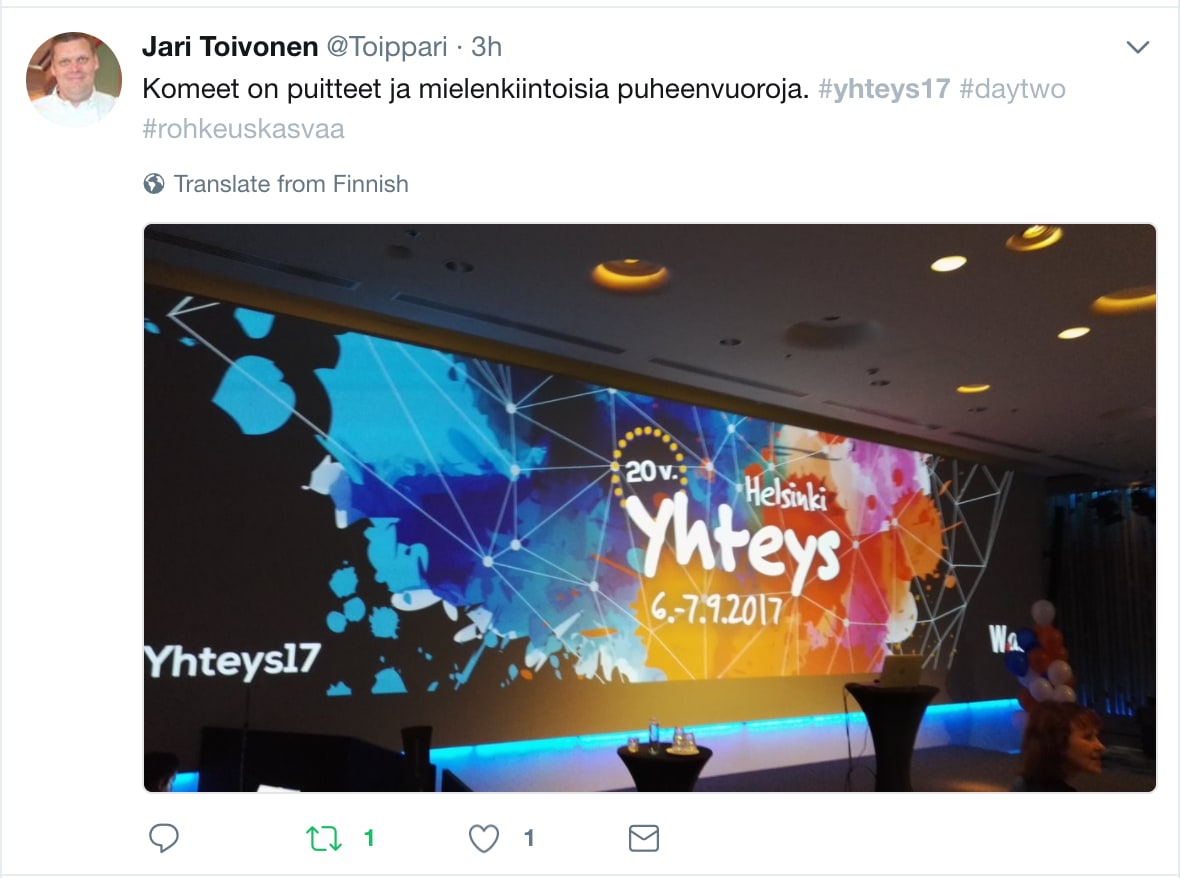Click the globe icon beside Translate

154,184
